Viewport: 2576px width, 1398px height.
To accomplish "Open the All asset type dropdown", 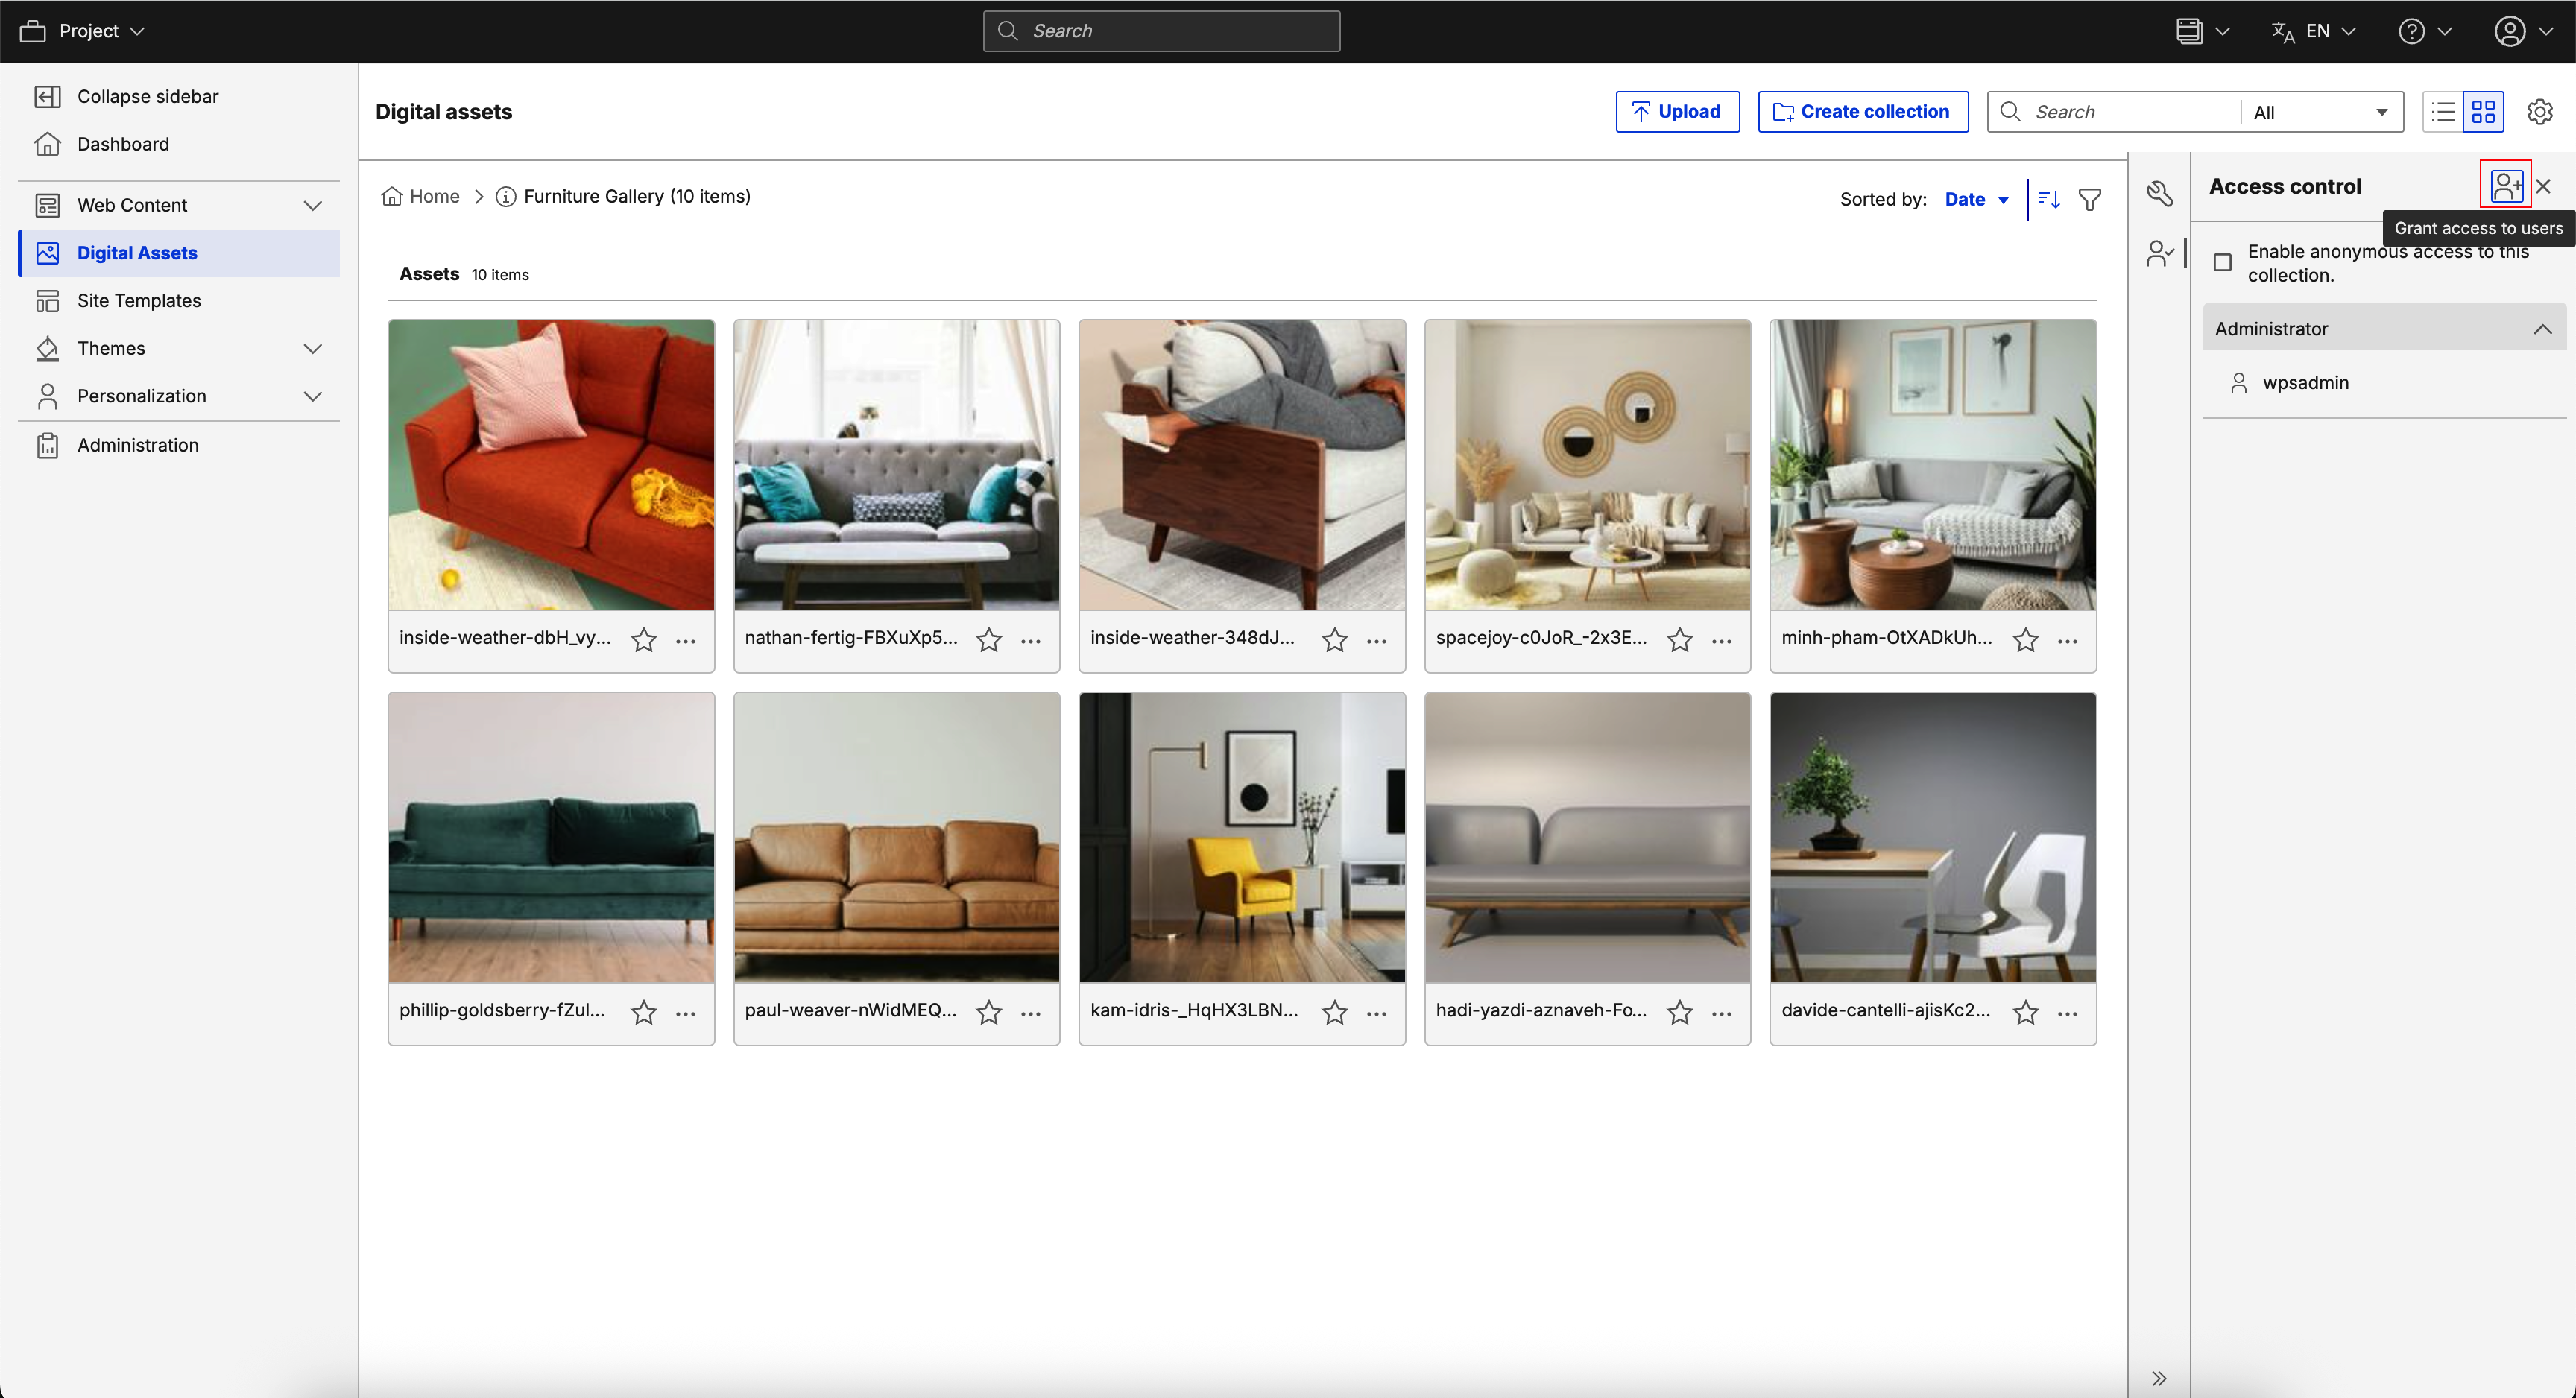I will [2320, 112].
